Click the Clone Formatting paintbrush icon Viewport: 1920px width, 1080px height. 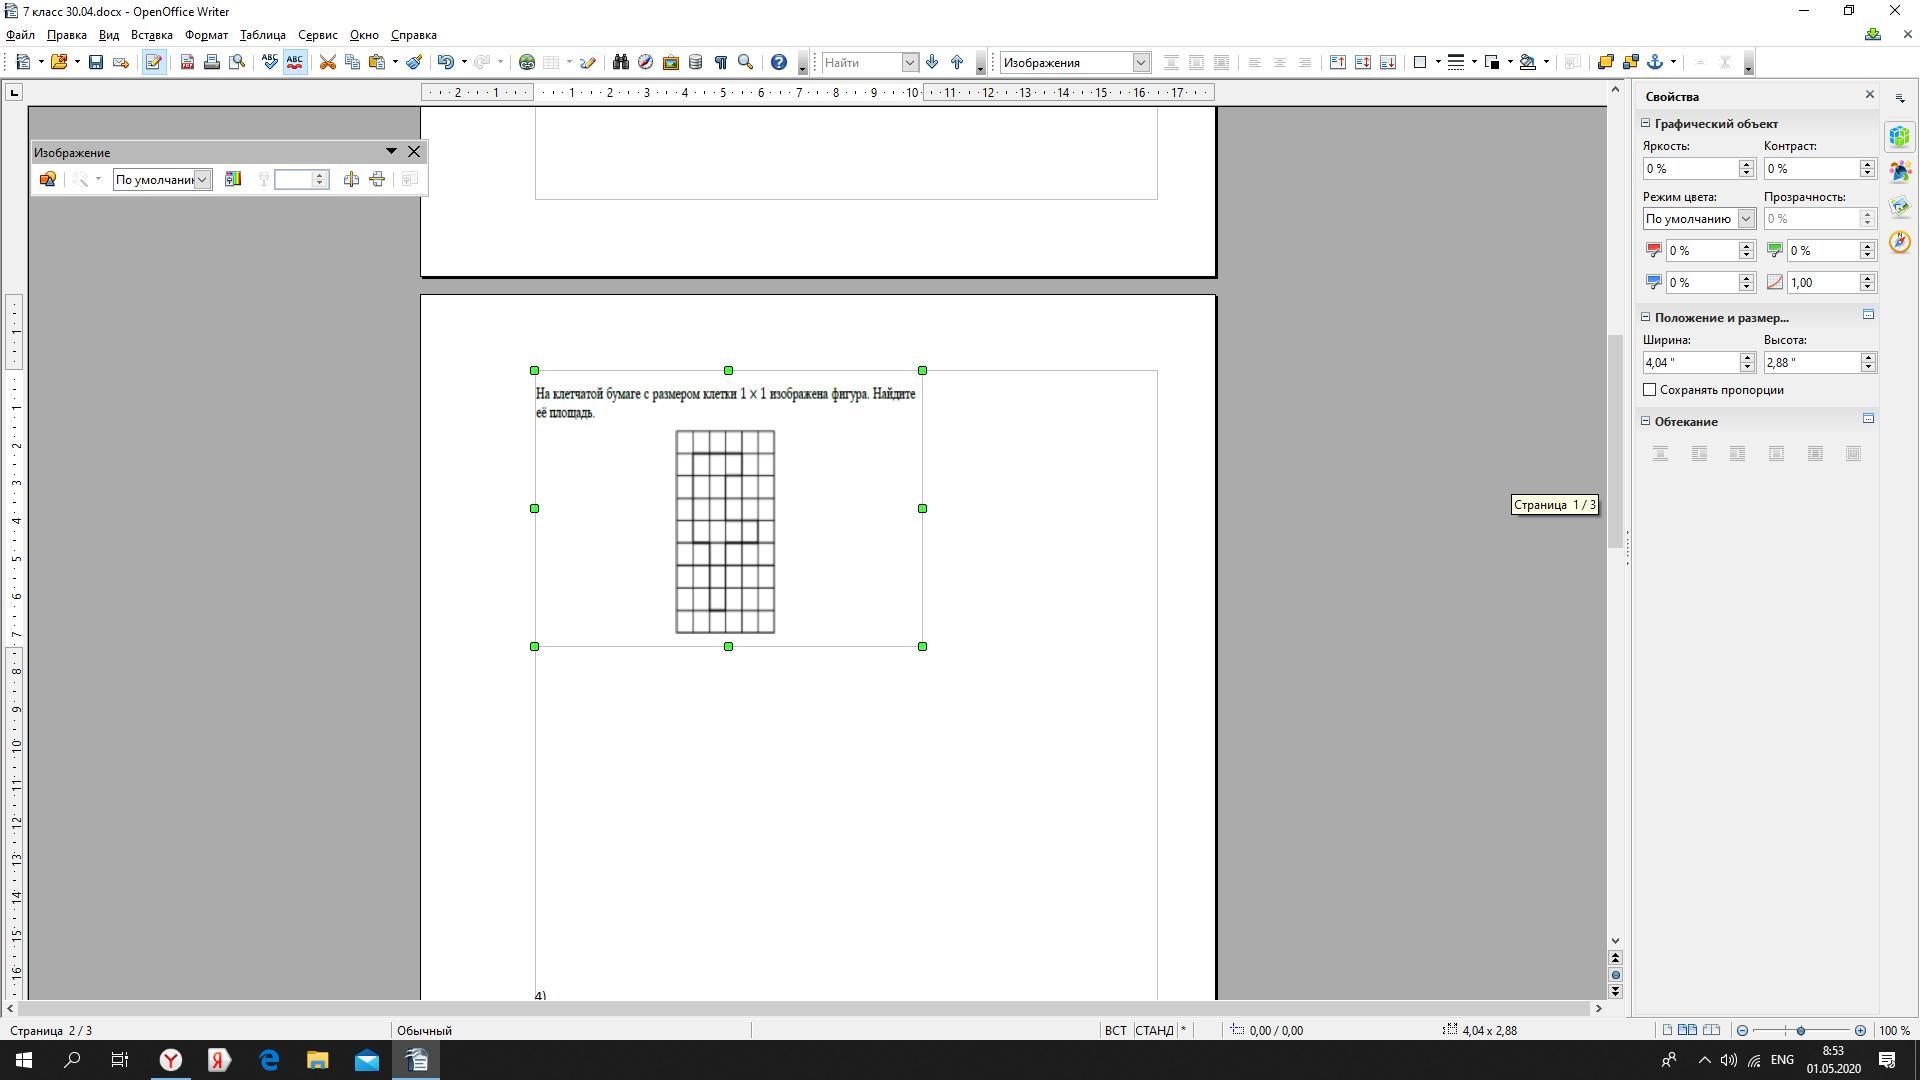[414, 62]
